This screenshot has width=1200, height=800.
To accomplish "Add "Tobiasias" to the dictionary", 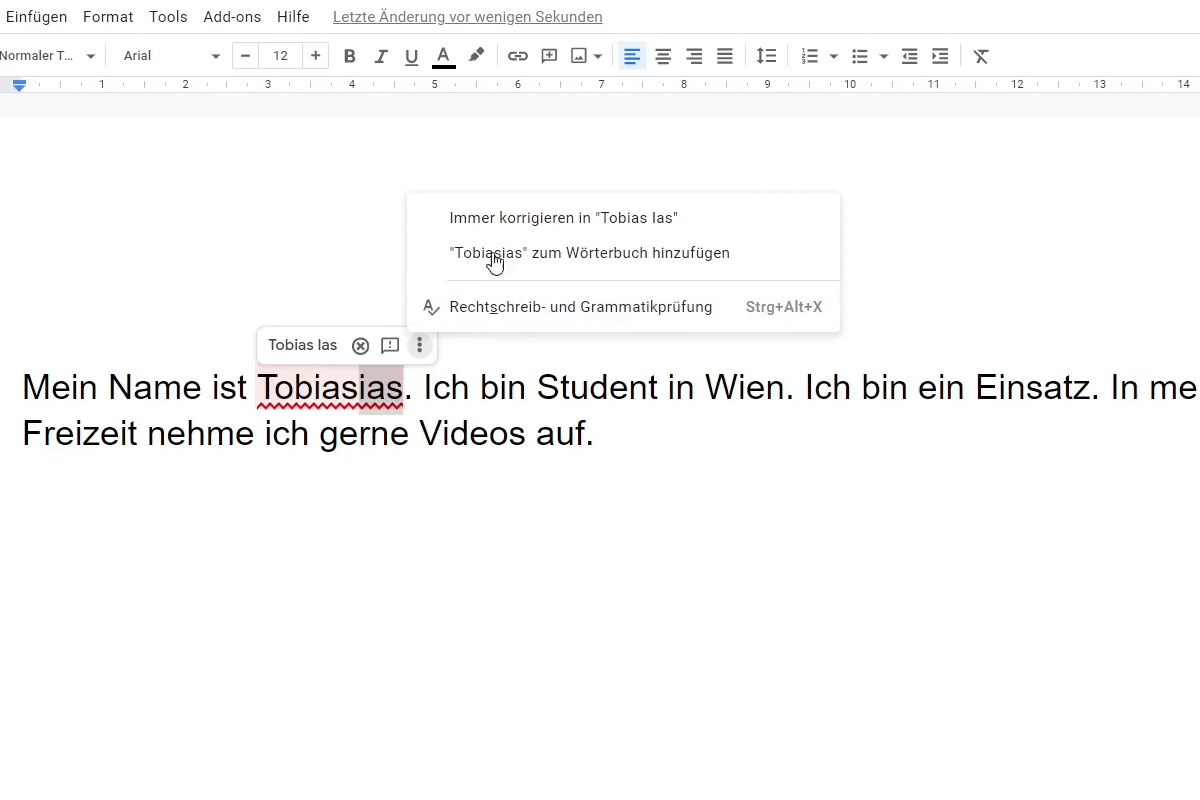I will click(624, 253).
